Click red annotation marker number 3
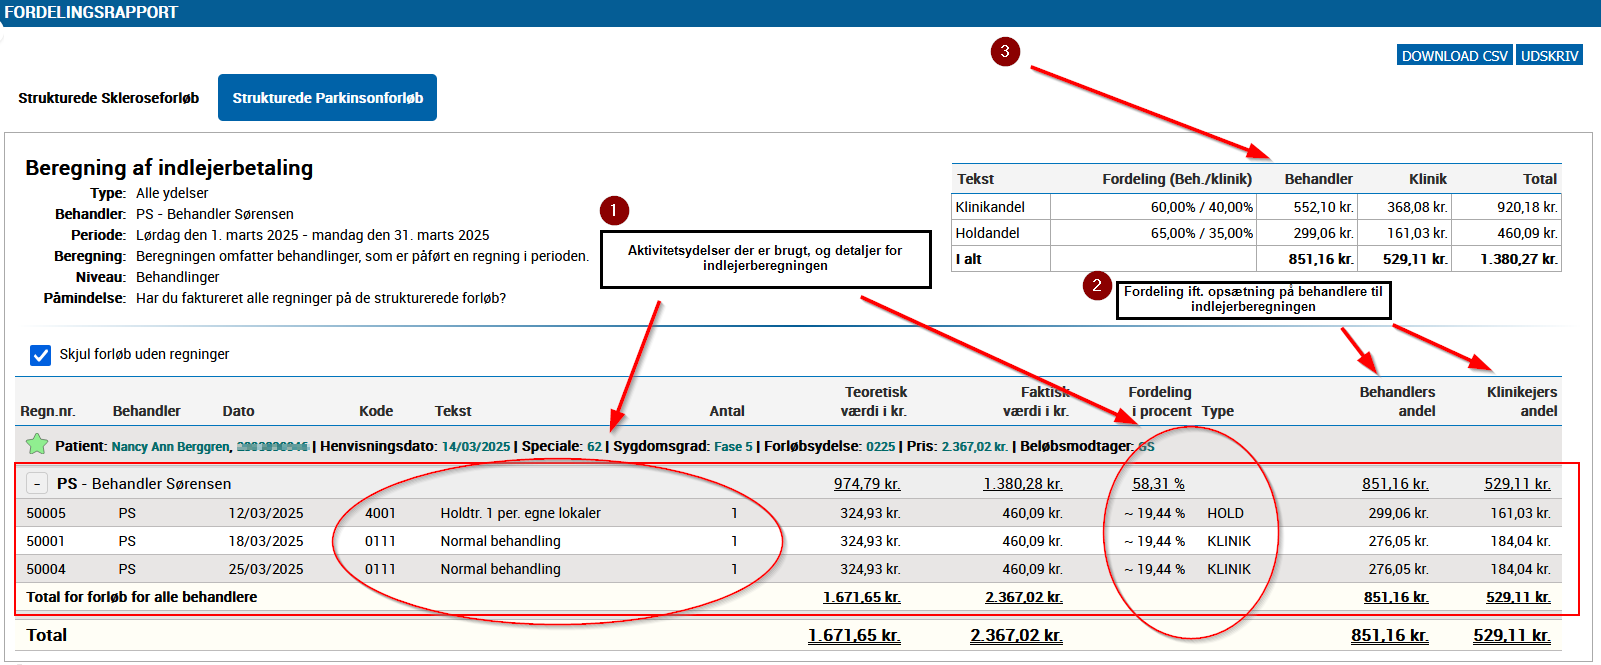 click(x=1005, y=52)
